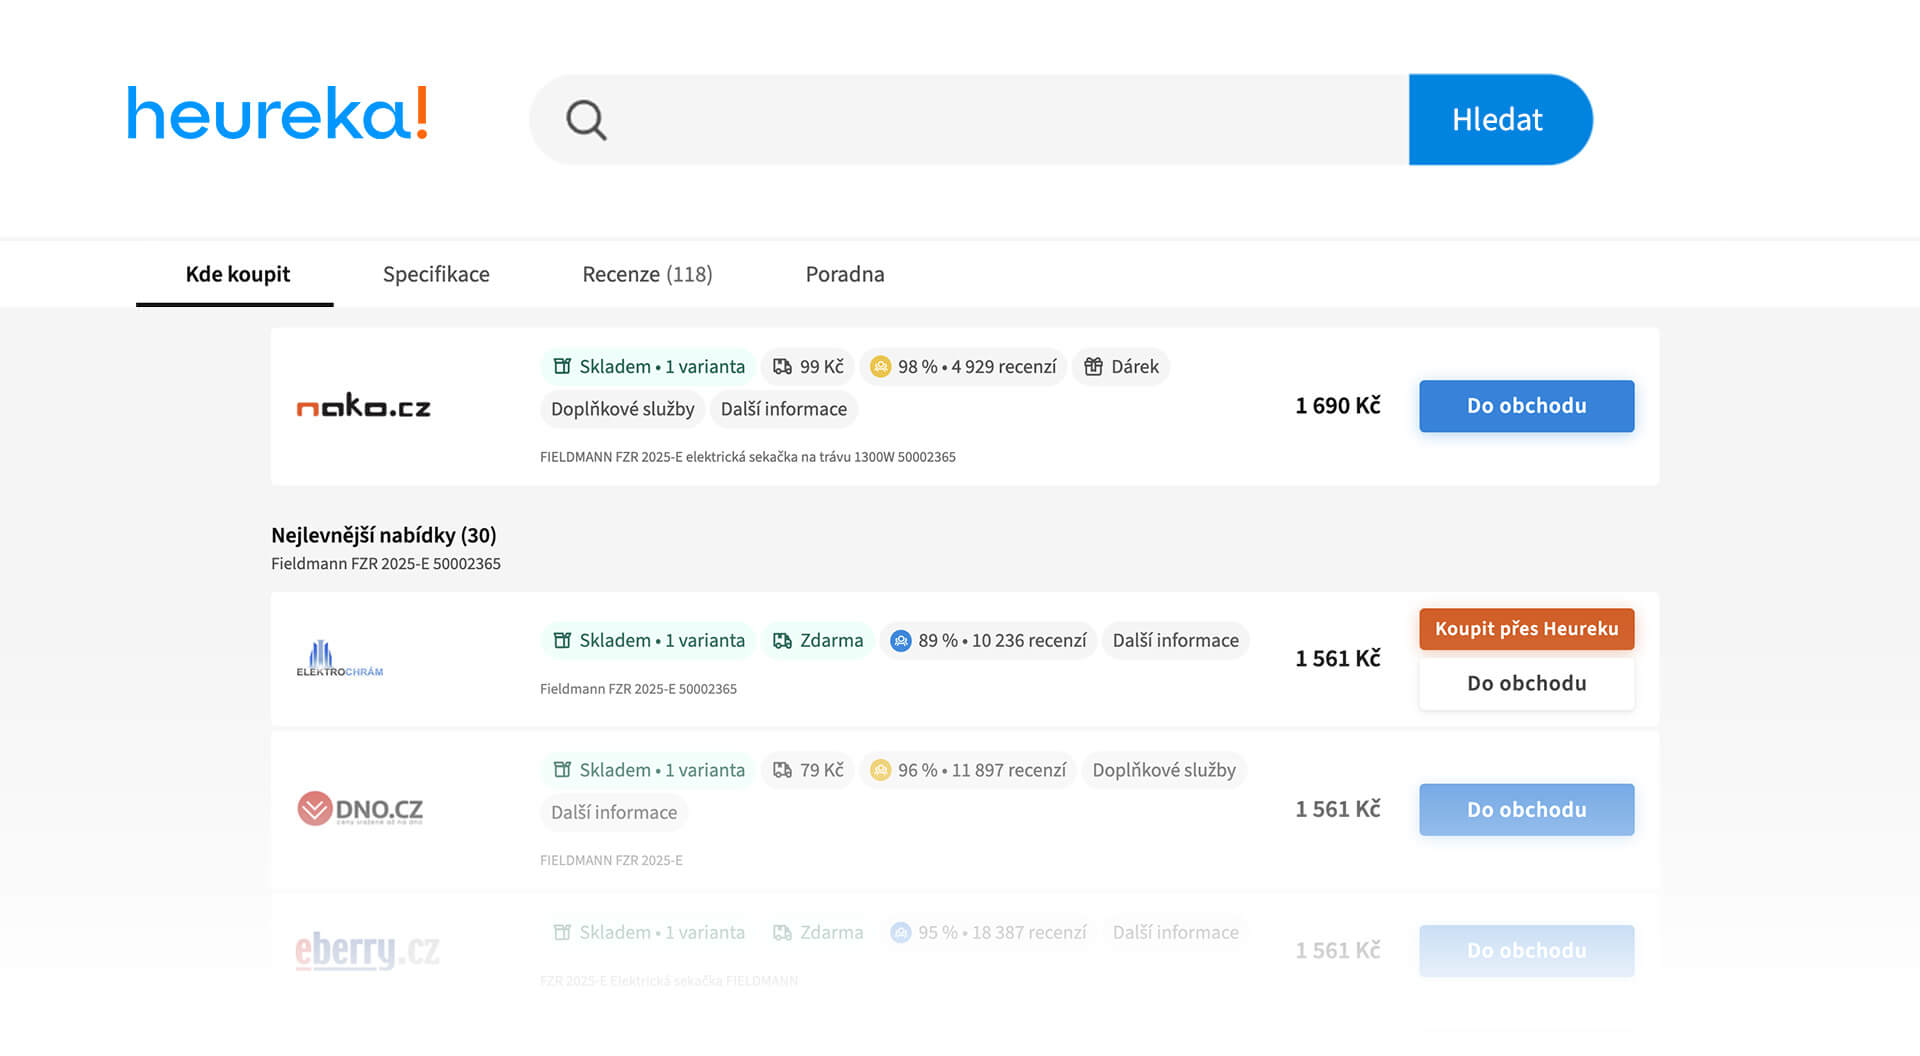The height and width of the screenshot is (1056, 1920).
Task: Click the heureka! logo
Action: click(277, 113)
